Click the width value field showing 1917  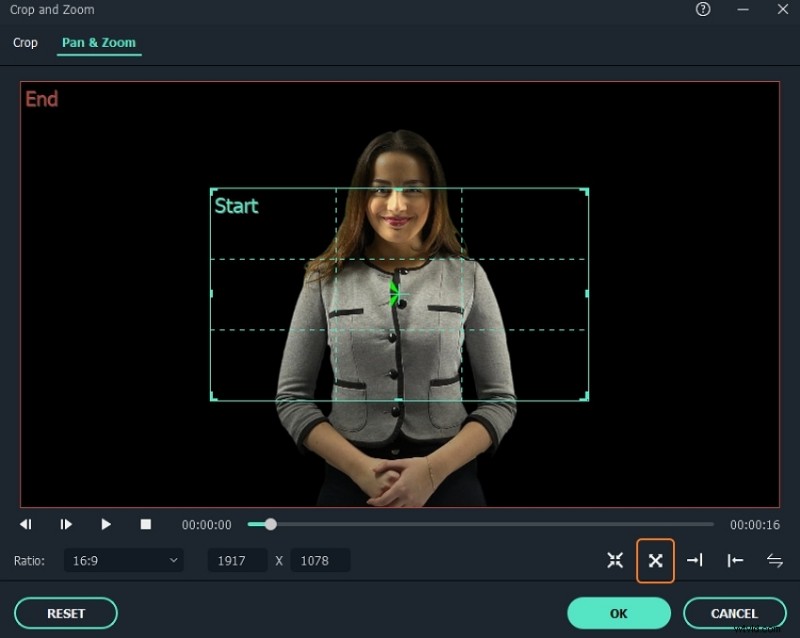tap(237, 561)
